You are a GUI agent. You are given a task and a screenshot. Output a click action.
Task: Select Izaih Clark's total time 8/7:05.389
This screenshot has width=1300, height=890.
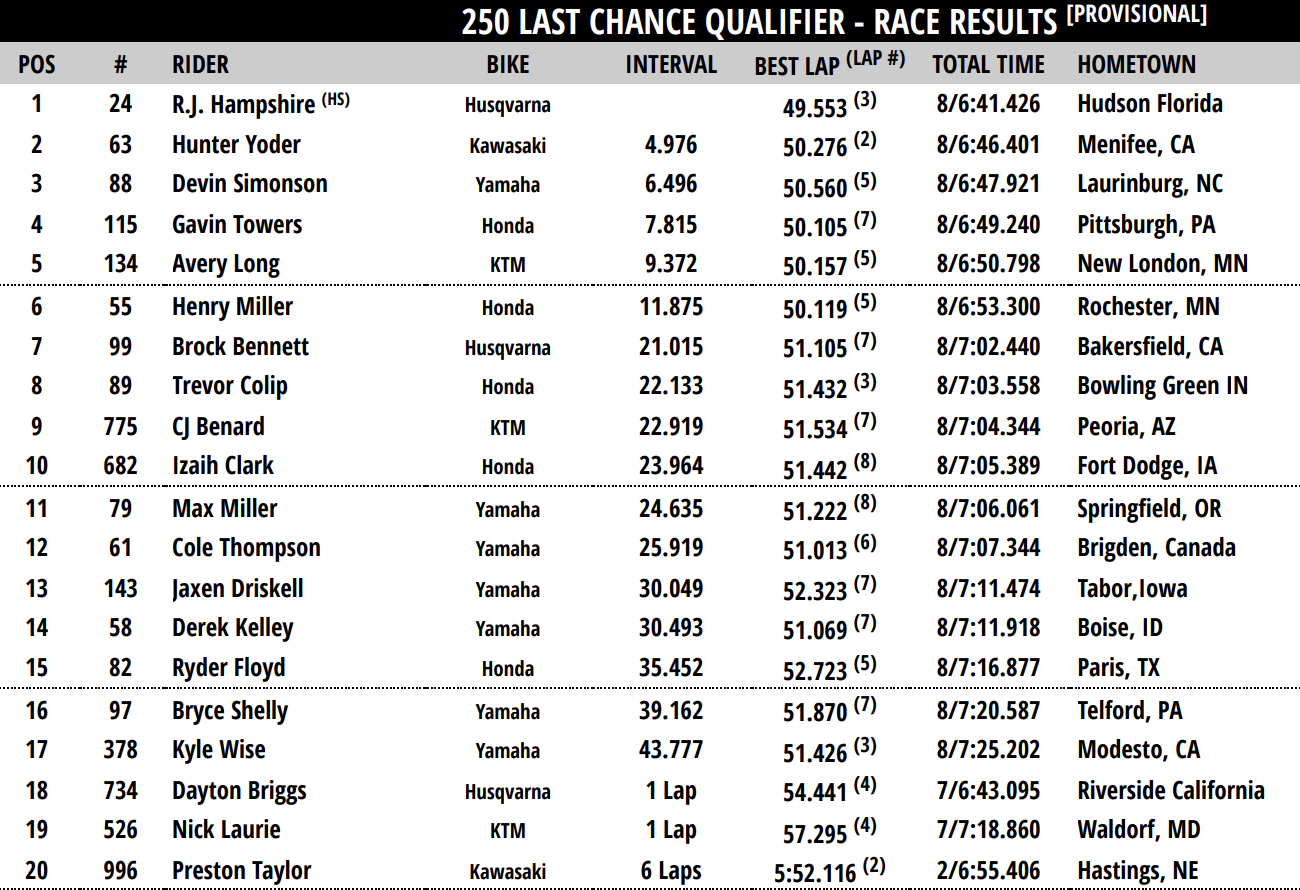(x=988, y=466)
